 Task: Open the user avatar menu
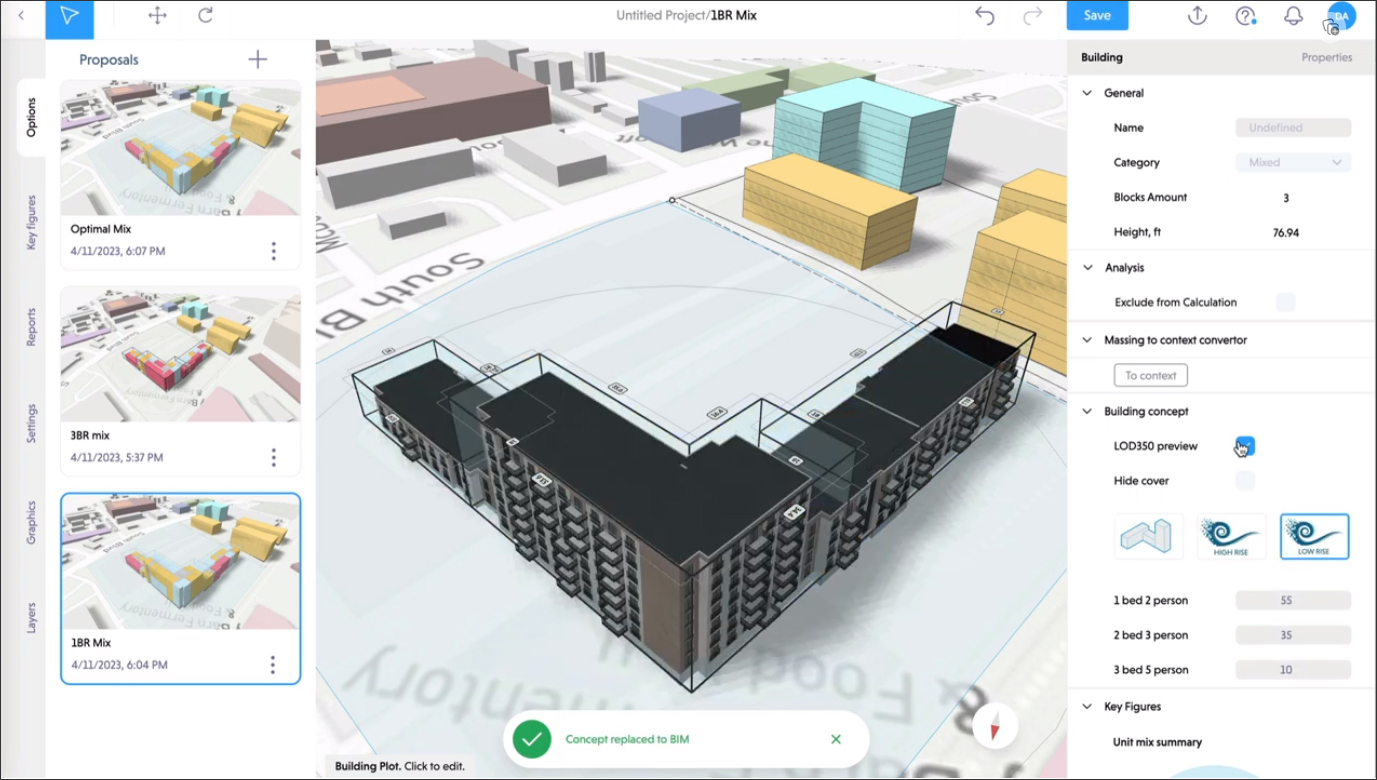[x=1340, y=17]
